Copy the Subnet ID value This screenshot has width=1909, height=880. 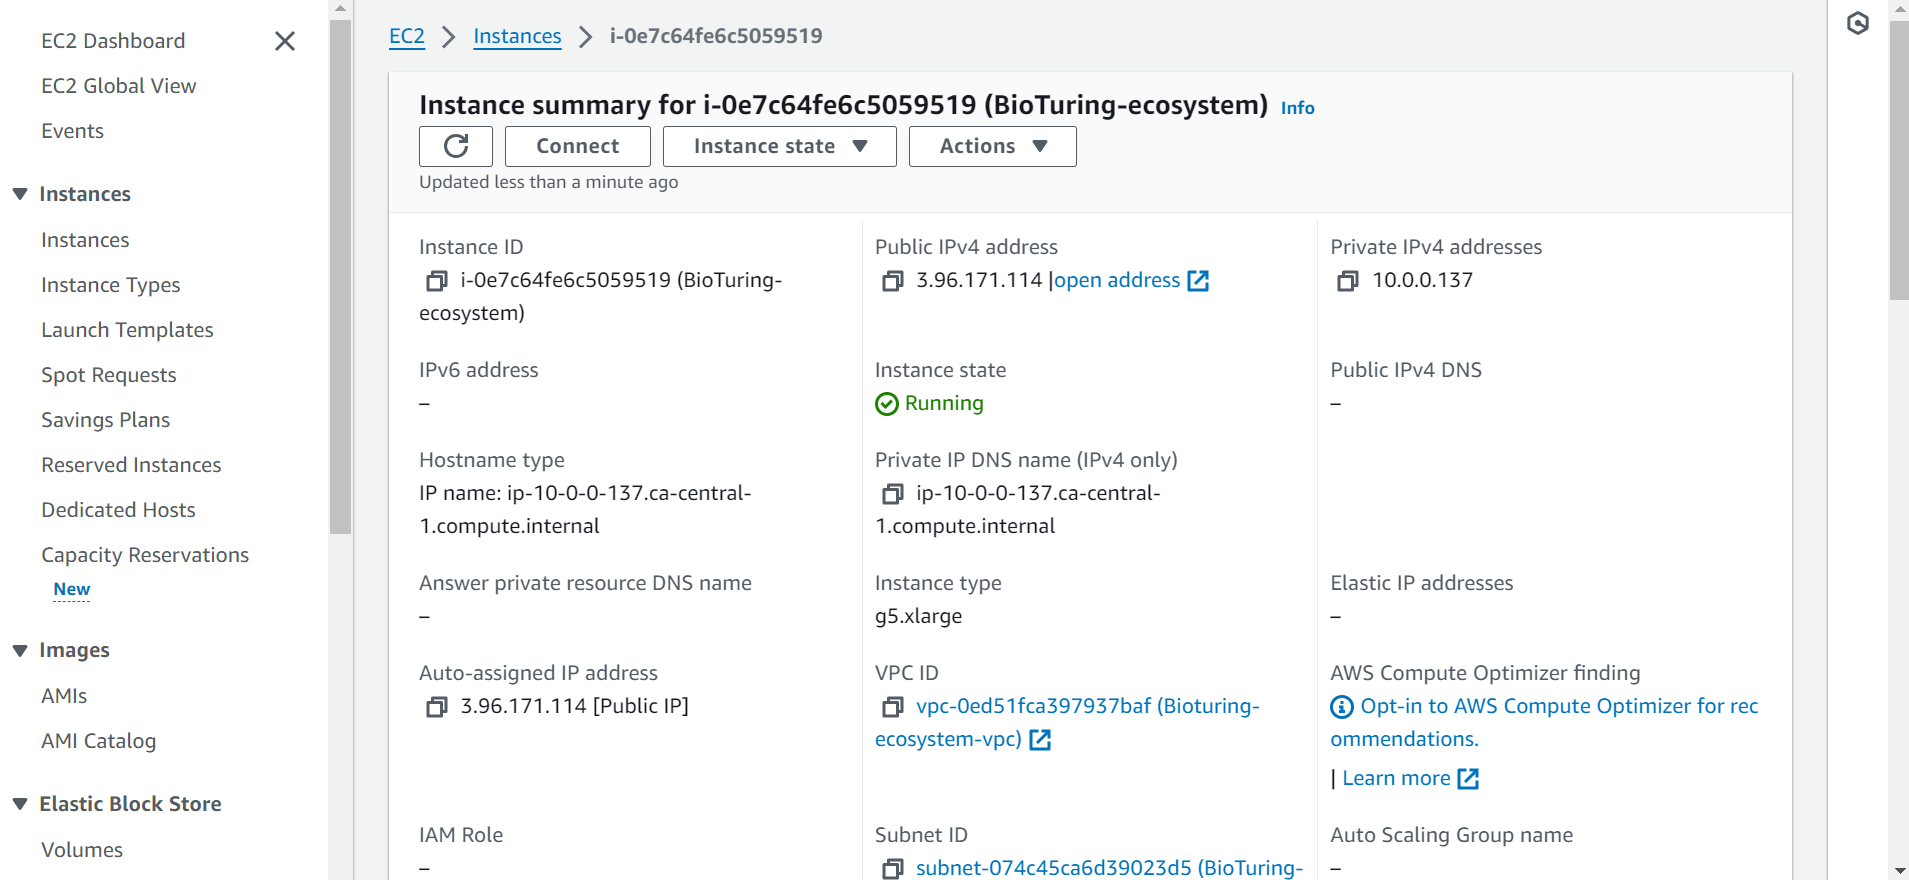(893, 868)
